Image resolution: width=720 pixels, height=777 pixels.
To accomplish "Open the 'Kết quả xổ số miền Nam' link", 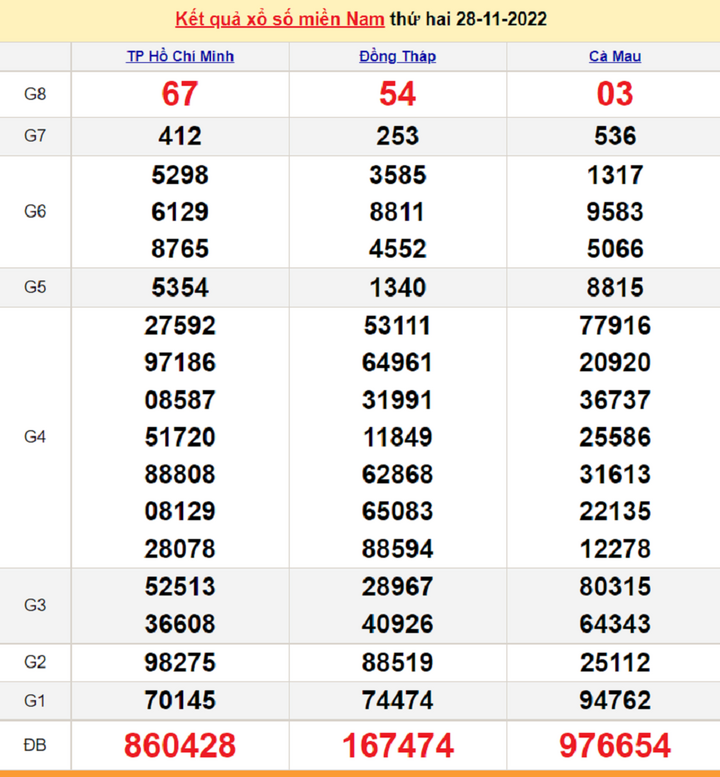I will click(x=279, y=19).
